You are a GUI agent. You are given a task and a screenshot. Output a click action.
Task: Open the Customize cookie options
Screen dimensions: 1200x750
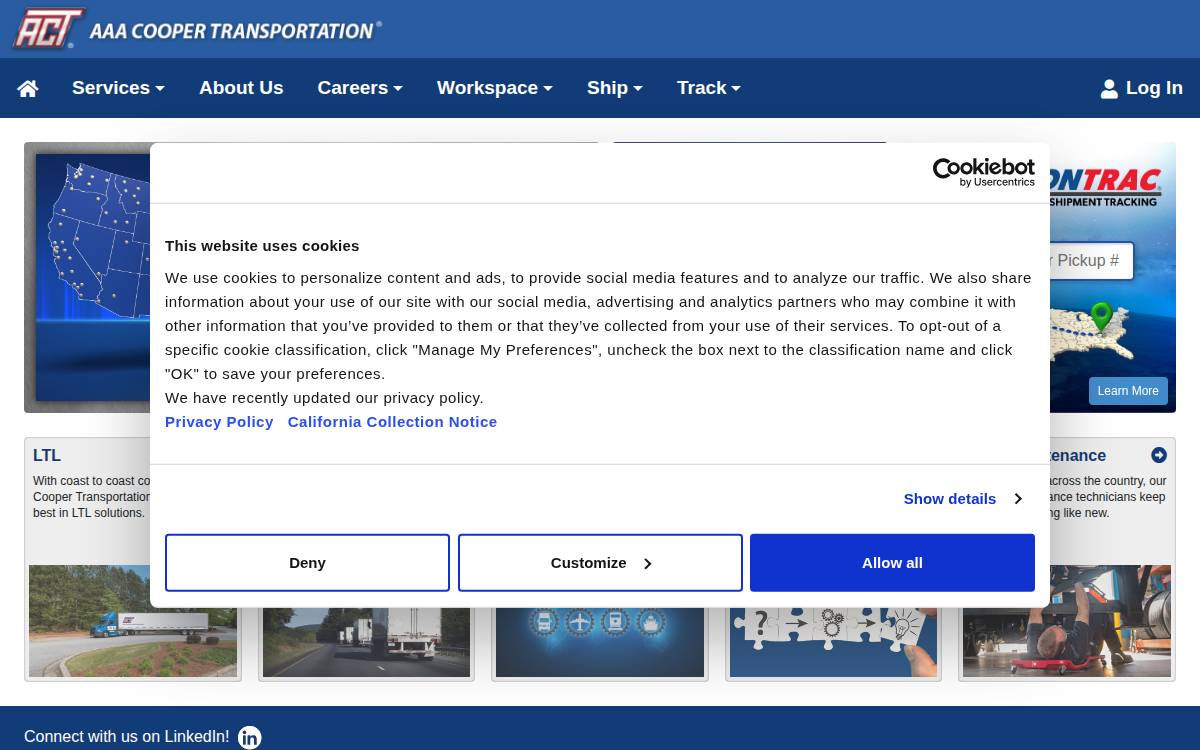pyautogui.click(x=600, y=563)
